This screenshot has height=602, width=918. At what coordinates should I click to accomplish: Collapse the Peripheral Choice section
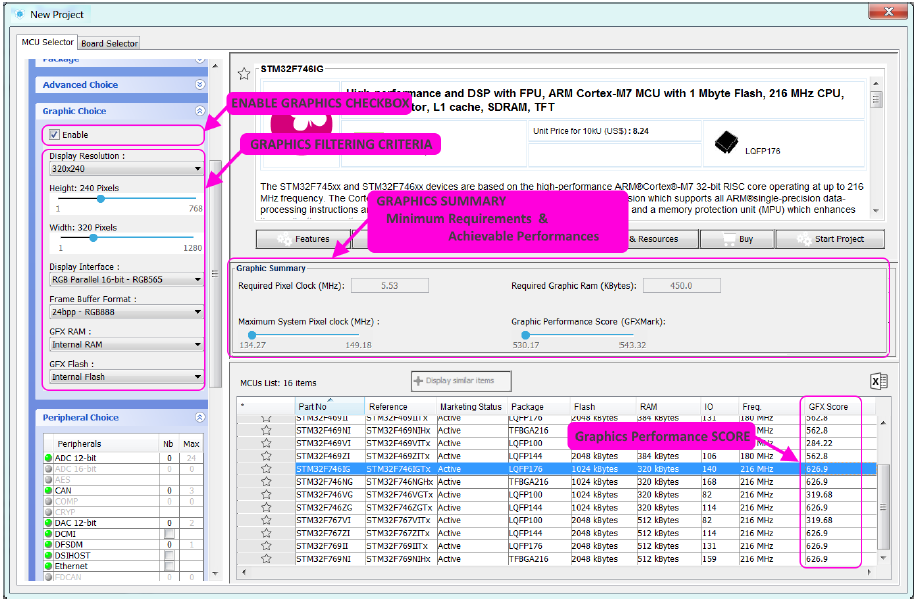(200, 418)
